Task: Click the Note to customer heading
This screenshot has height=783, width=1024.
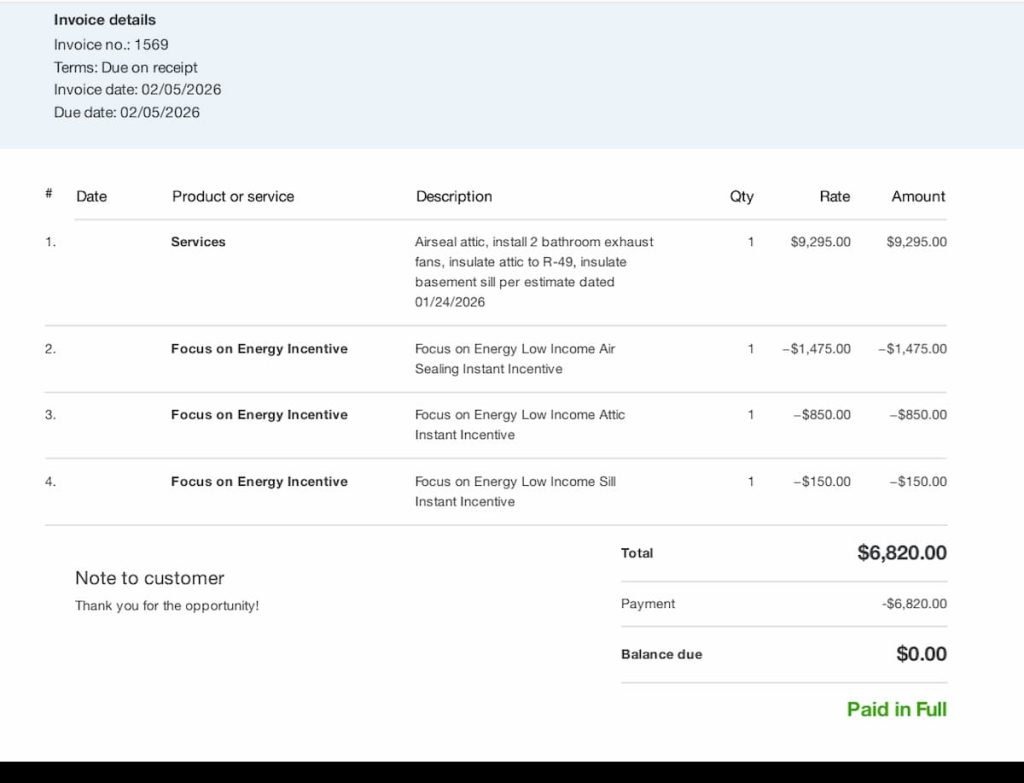Action: click(x=149, y=578)
